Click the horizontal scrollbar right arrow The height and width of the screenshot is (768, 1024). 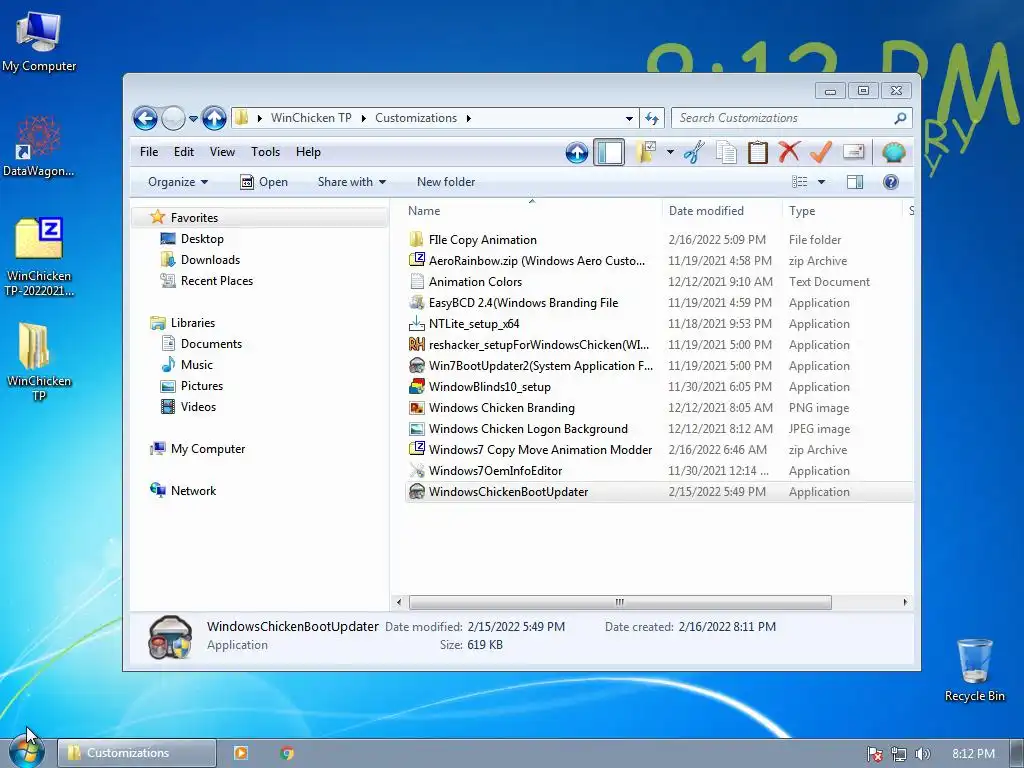(905, 602)
